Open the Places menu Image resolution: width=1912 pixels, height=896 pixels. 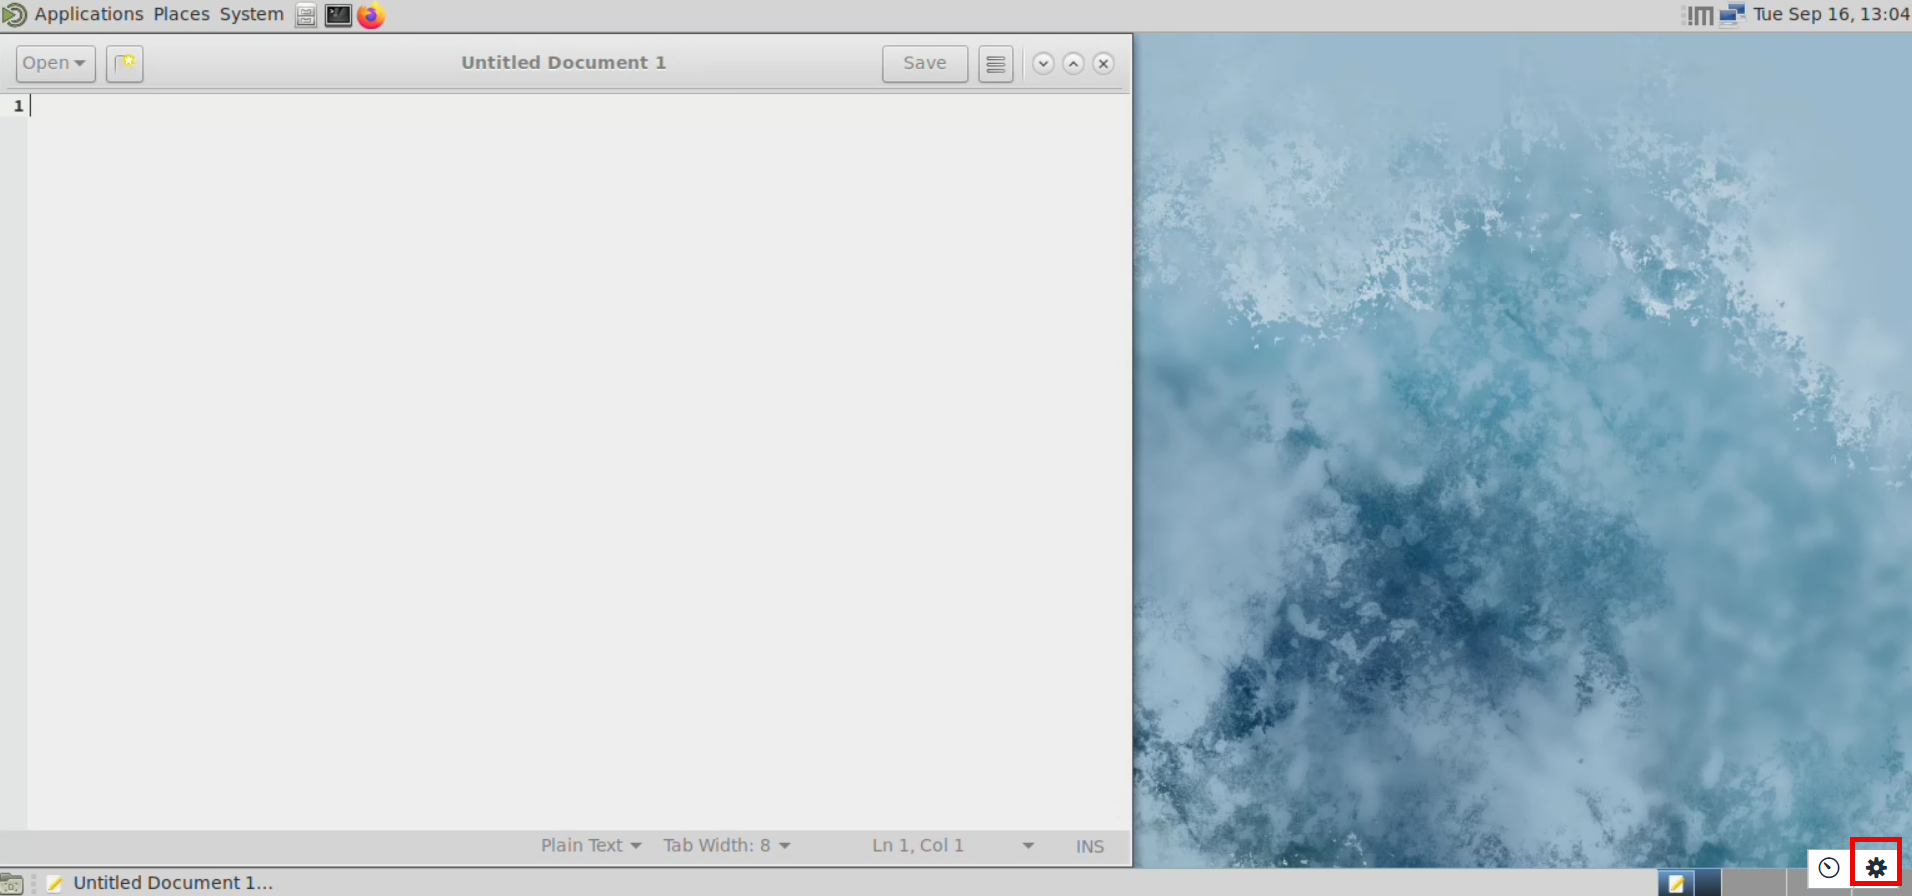[x=181, y=14]
